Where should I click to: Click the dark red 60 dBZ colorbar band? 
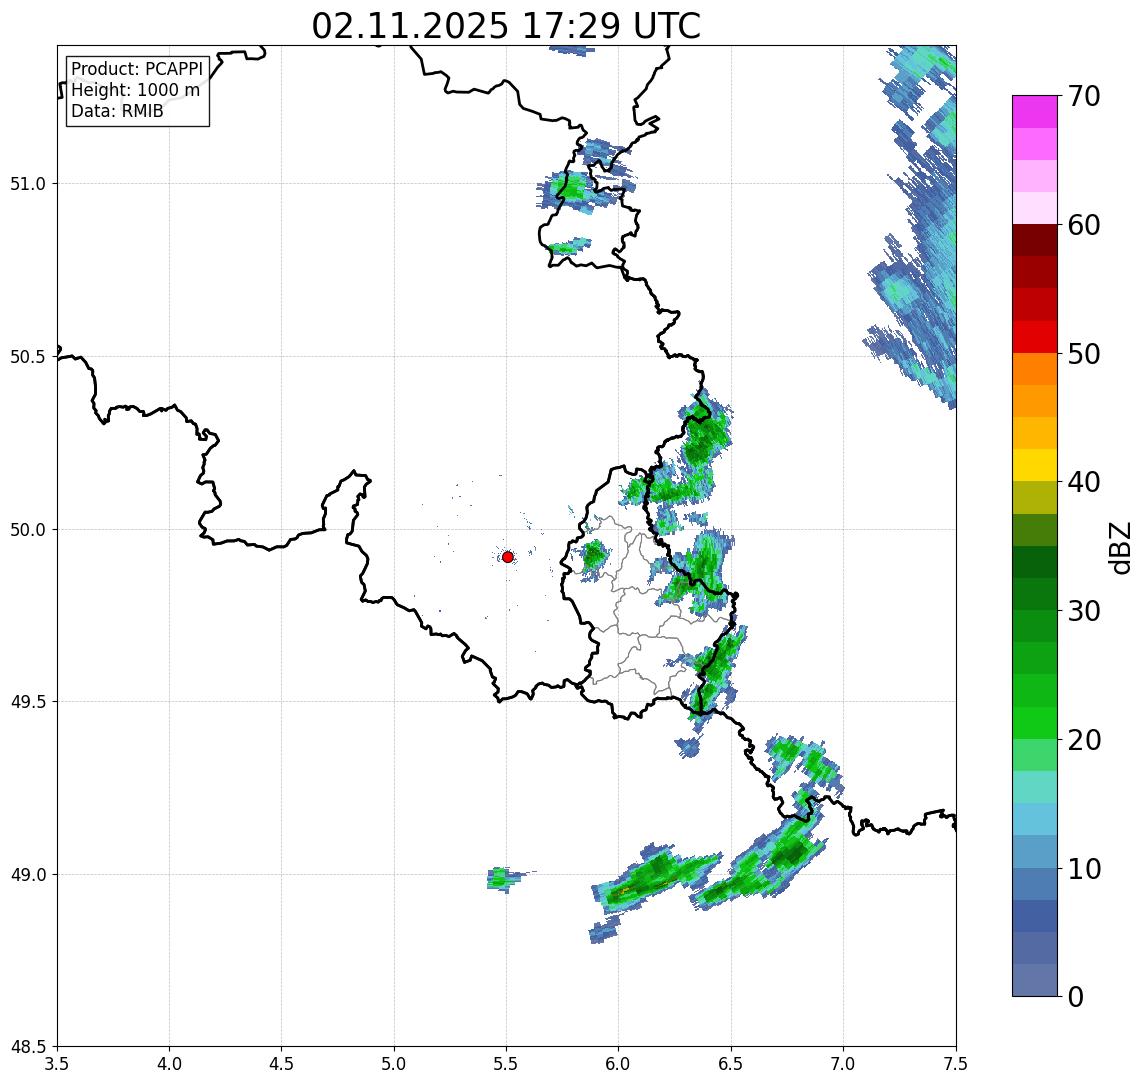tap(1035, 240)
